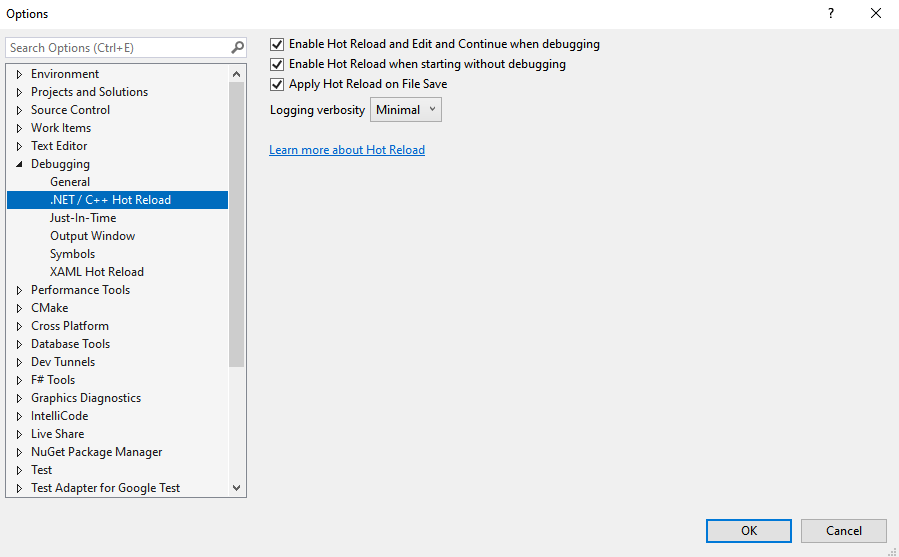This screenshot has width=899, height=557.
Task: Collapse the Debugging tree node
Action: click(x=19, y=164)
